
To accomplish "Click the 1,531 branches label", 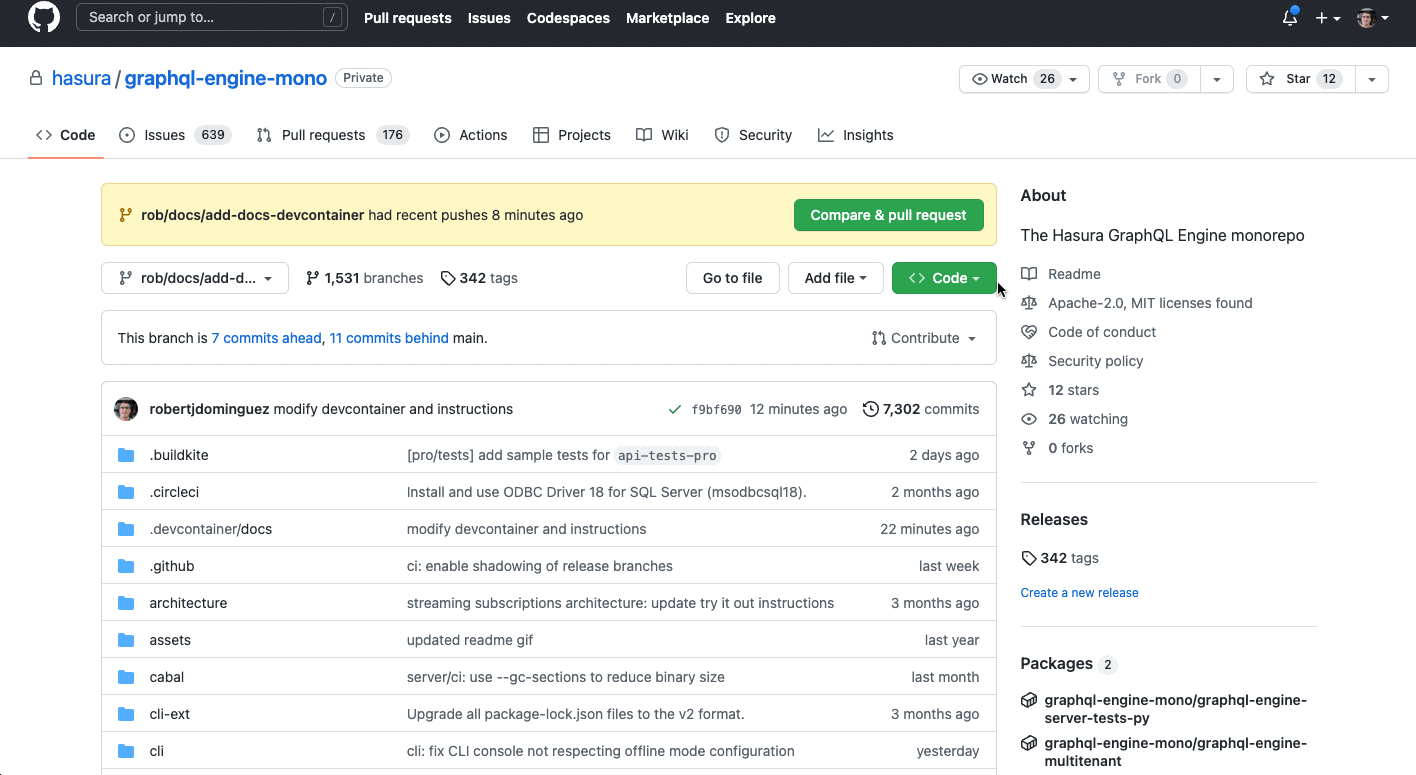I will [x=364, y=278].
